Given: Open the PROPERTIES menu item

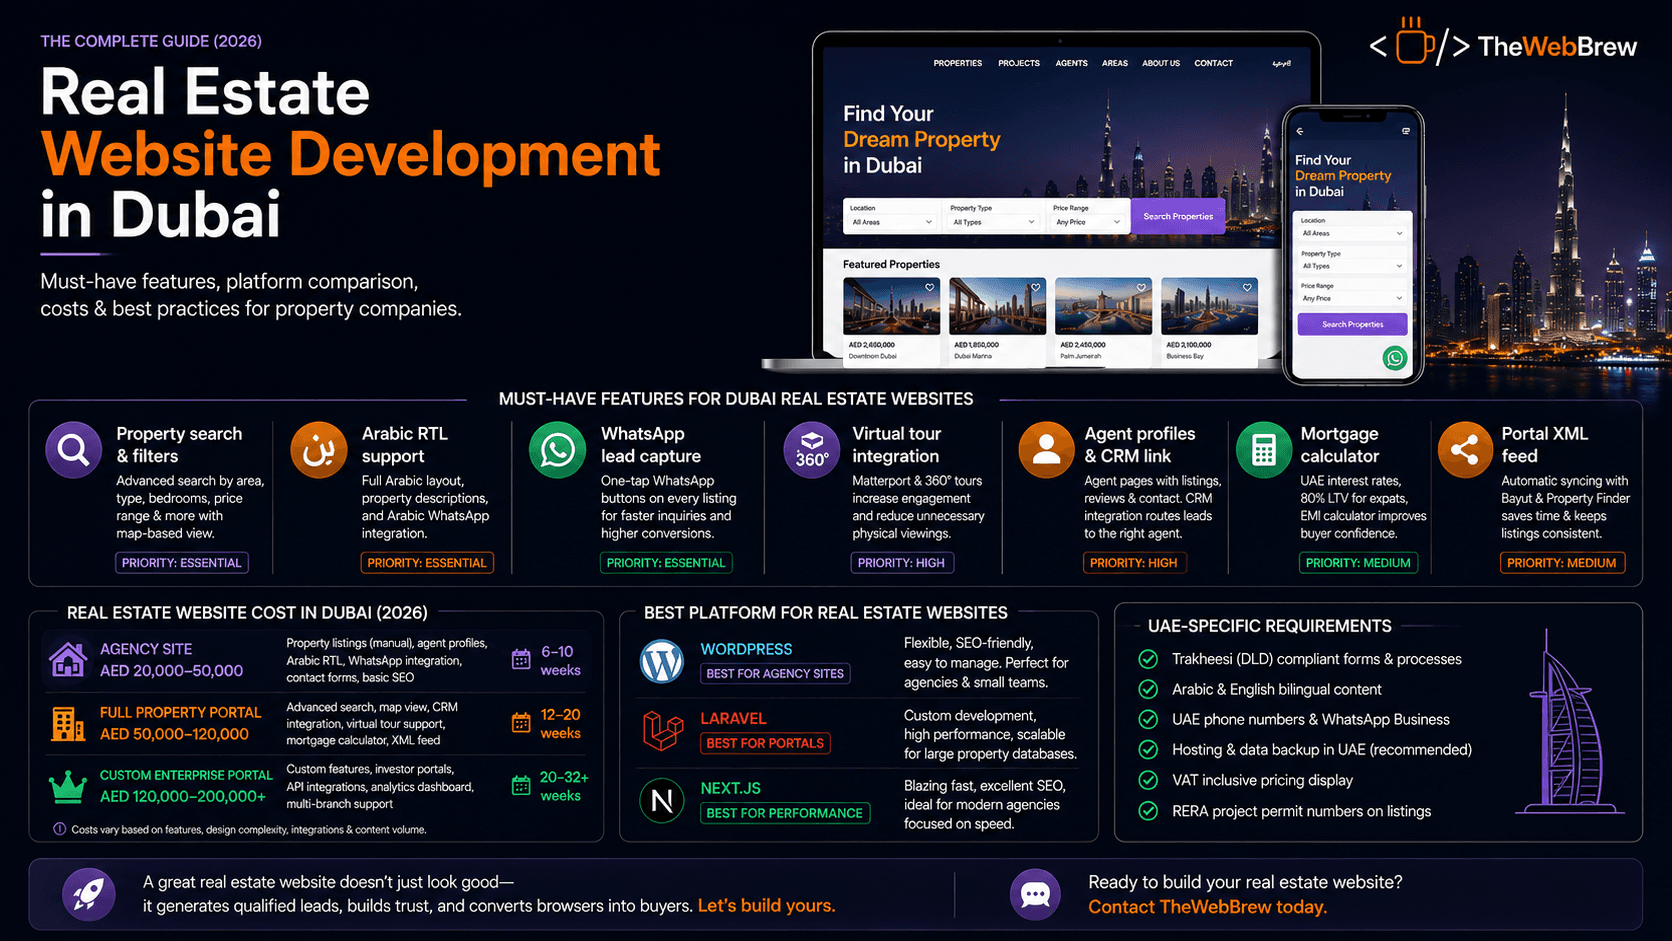Looking at the screenshot, I should click(x=958, y=63).
